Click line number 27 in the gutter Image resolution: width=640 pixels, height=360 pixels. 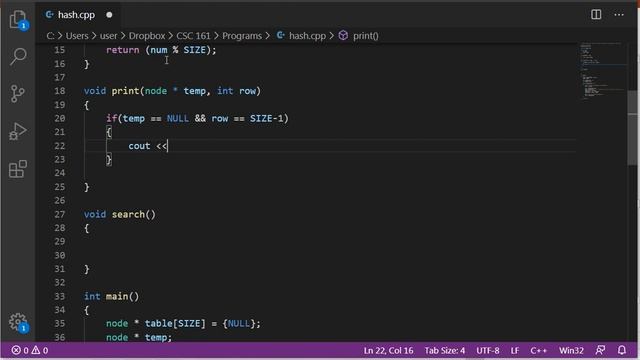point(60,214)
